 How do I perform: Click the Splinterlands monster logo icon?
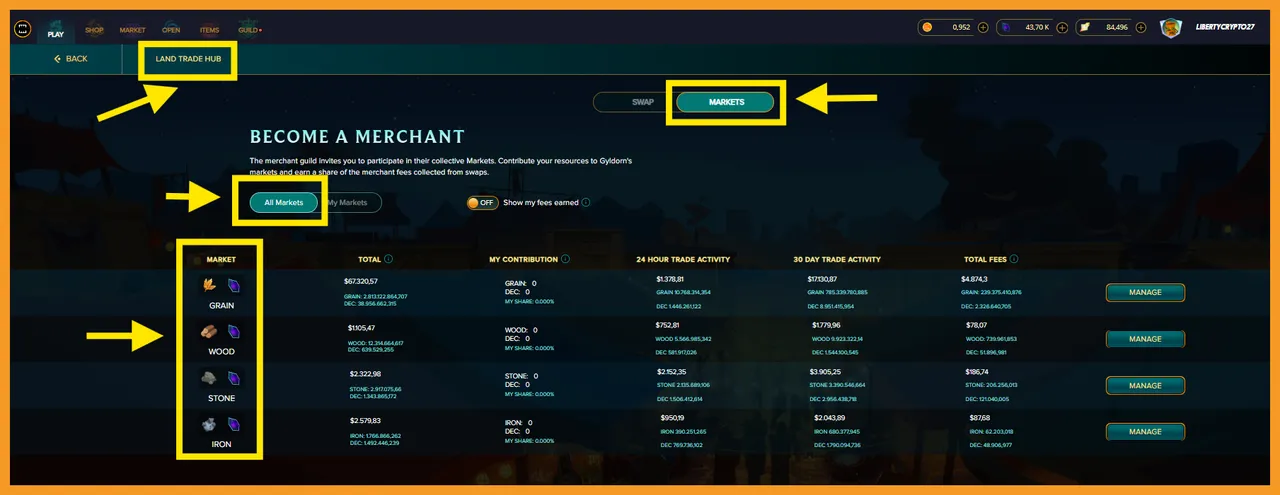click(x=23, y=29)
